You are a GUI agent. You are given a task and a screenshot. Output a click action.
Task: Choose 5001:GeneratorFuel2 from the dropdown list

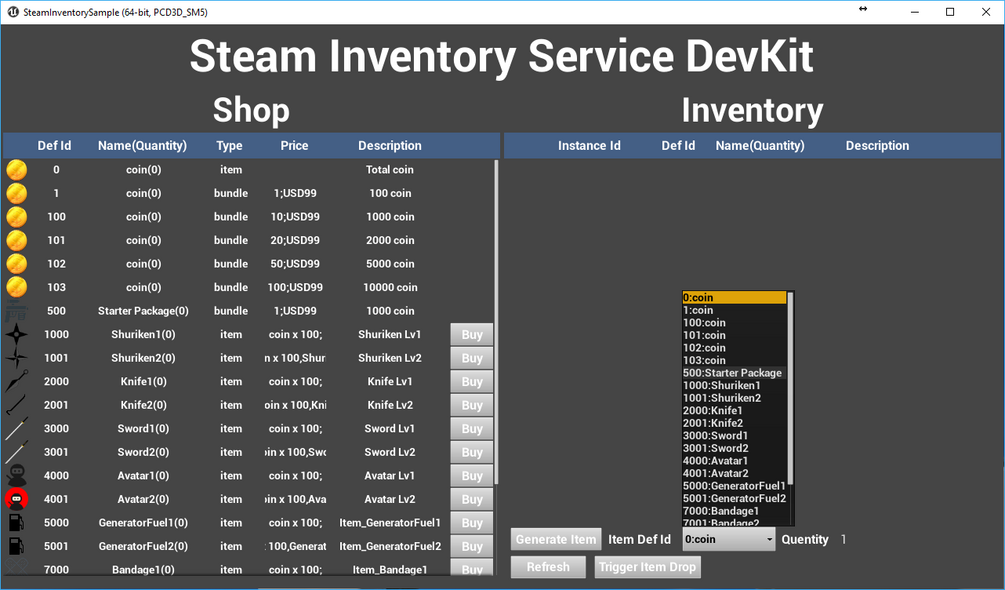coord(735,498)
